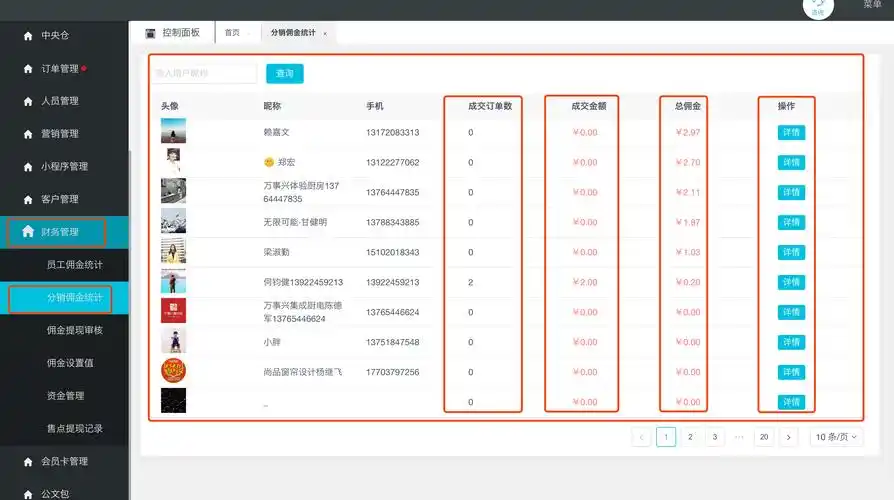Go to the next page arrow
Screen dimensions: 894x500
click(x=789, y=437)
